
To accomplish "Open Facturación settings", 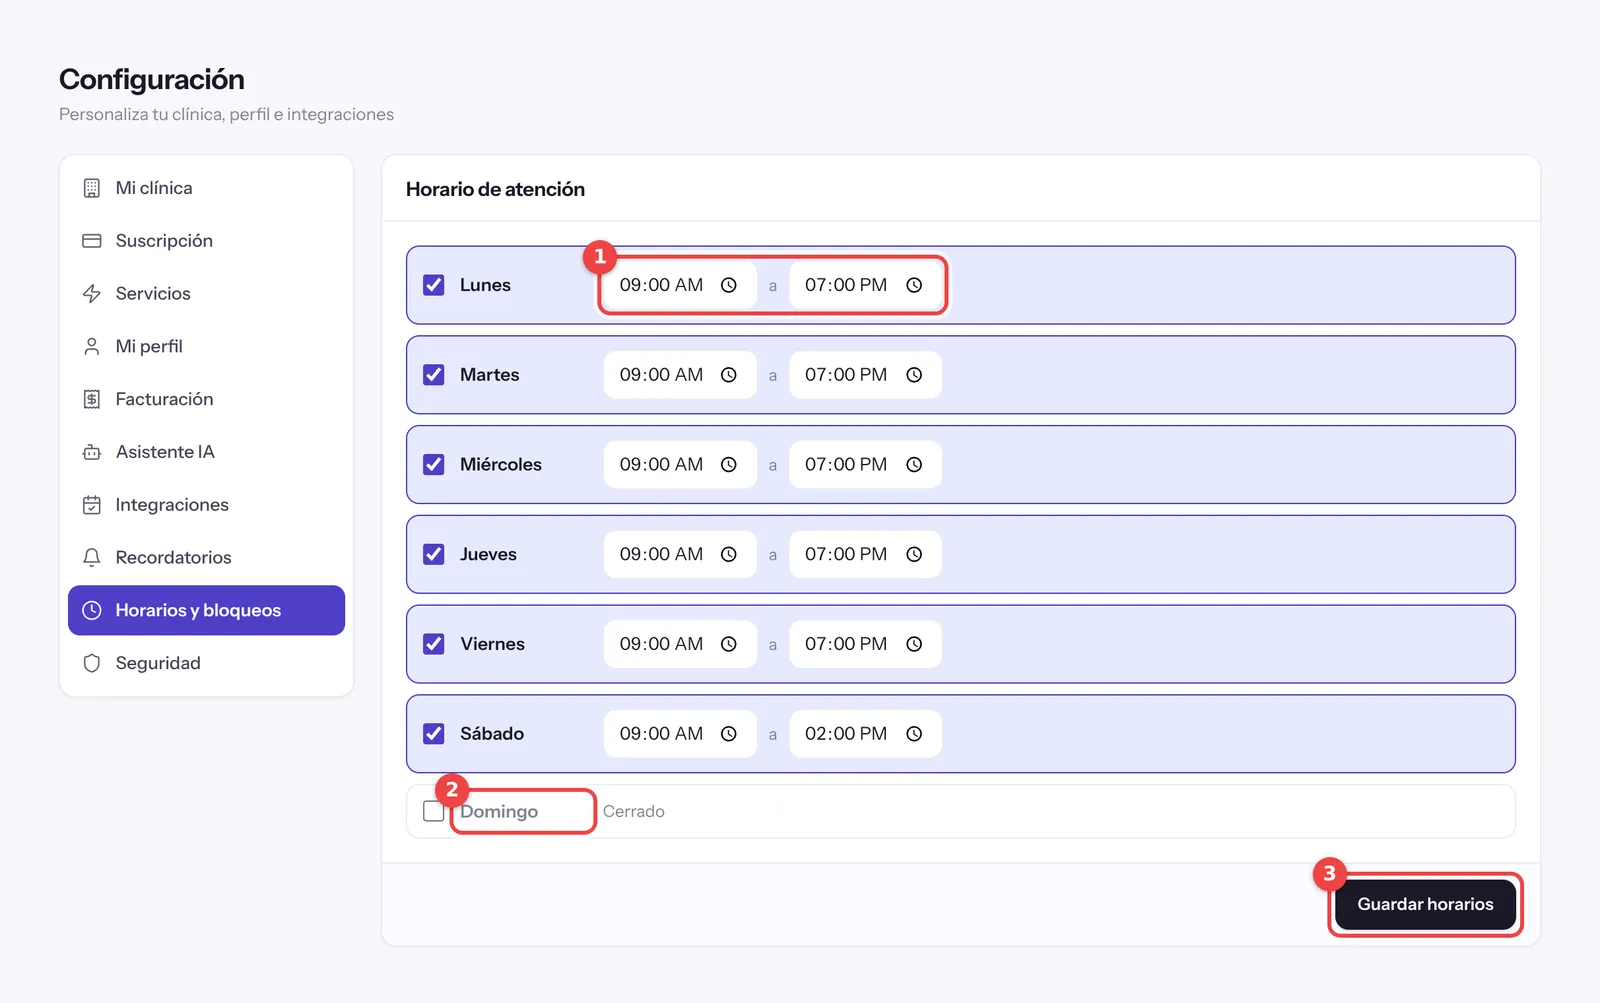I will pyautogui.click(x=206, y=399).
